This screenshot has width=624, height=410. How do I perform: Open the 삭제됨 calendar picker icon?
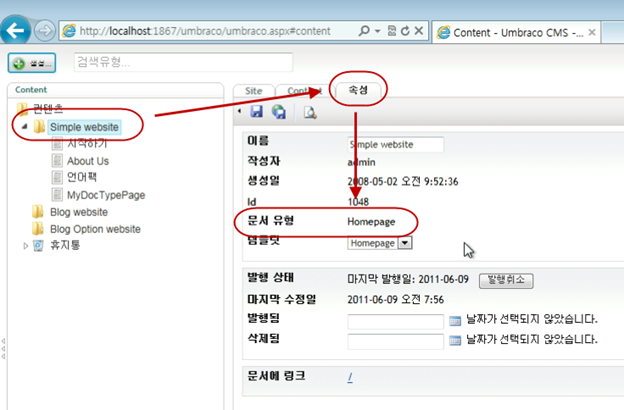[x=455, y=340]
